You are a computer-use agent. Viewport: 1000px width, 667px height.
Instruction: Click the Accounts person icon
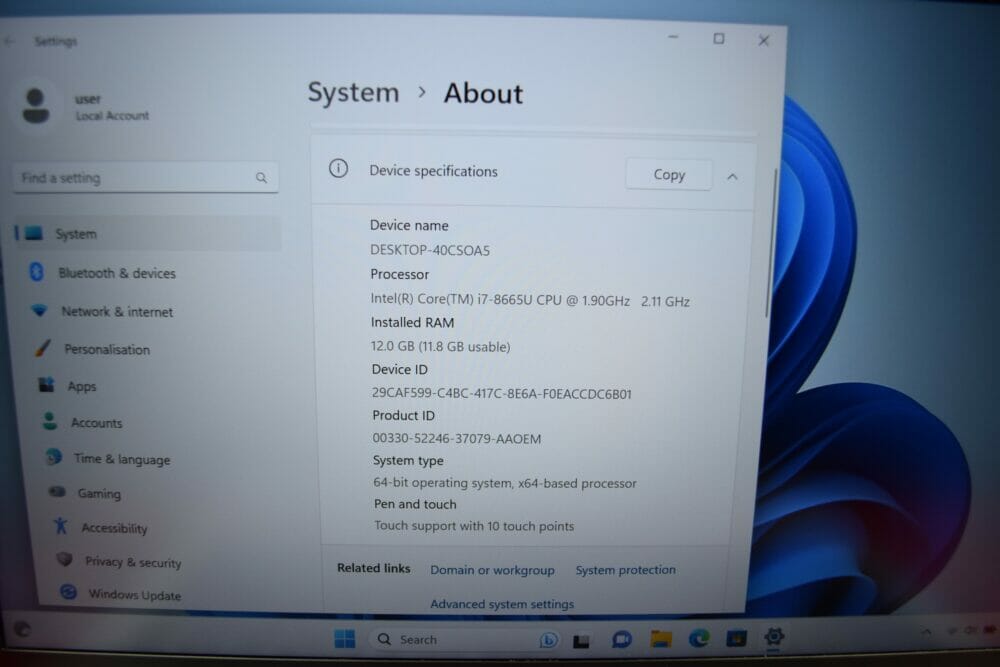[x=50, y=421]
